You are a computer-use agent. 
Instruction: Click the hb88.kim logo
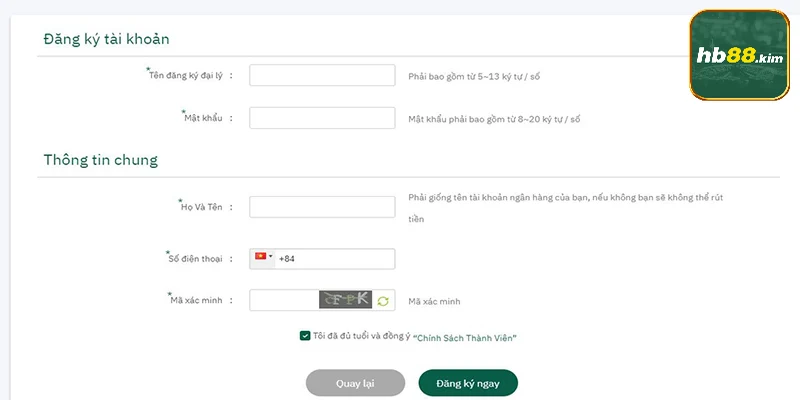coord(739,56)
